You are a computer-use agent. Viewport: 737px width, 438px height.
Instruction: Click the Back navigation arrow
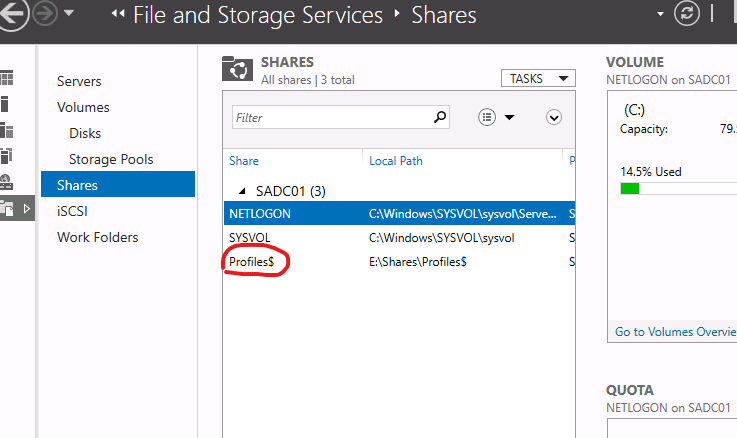(x=10, y=15)
